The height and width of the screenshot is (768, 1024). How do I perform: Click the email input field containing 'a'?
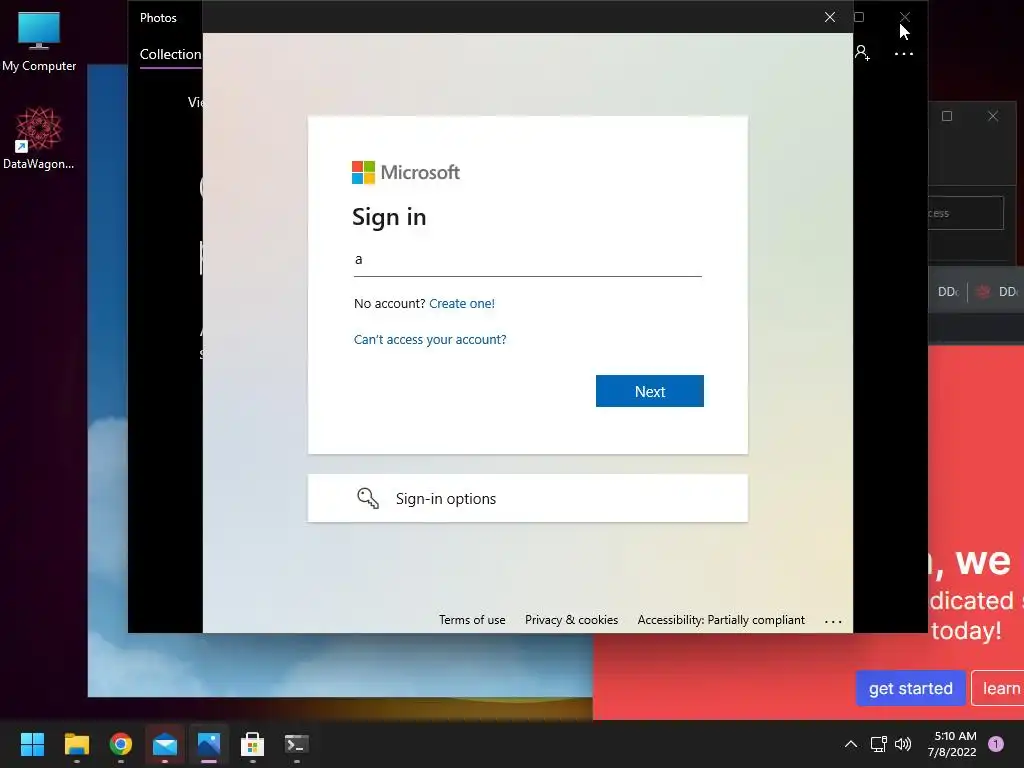[528, 260]
